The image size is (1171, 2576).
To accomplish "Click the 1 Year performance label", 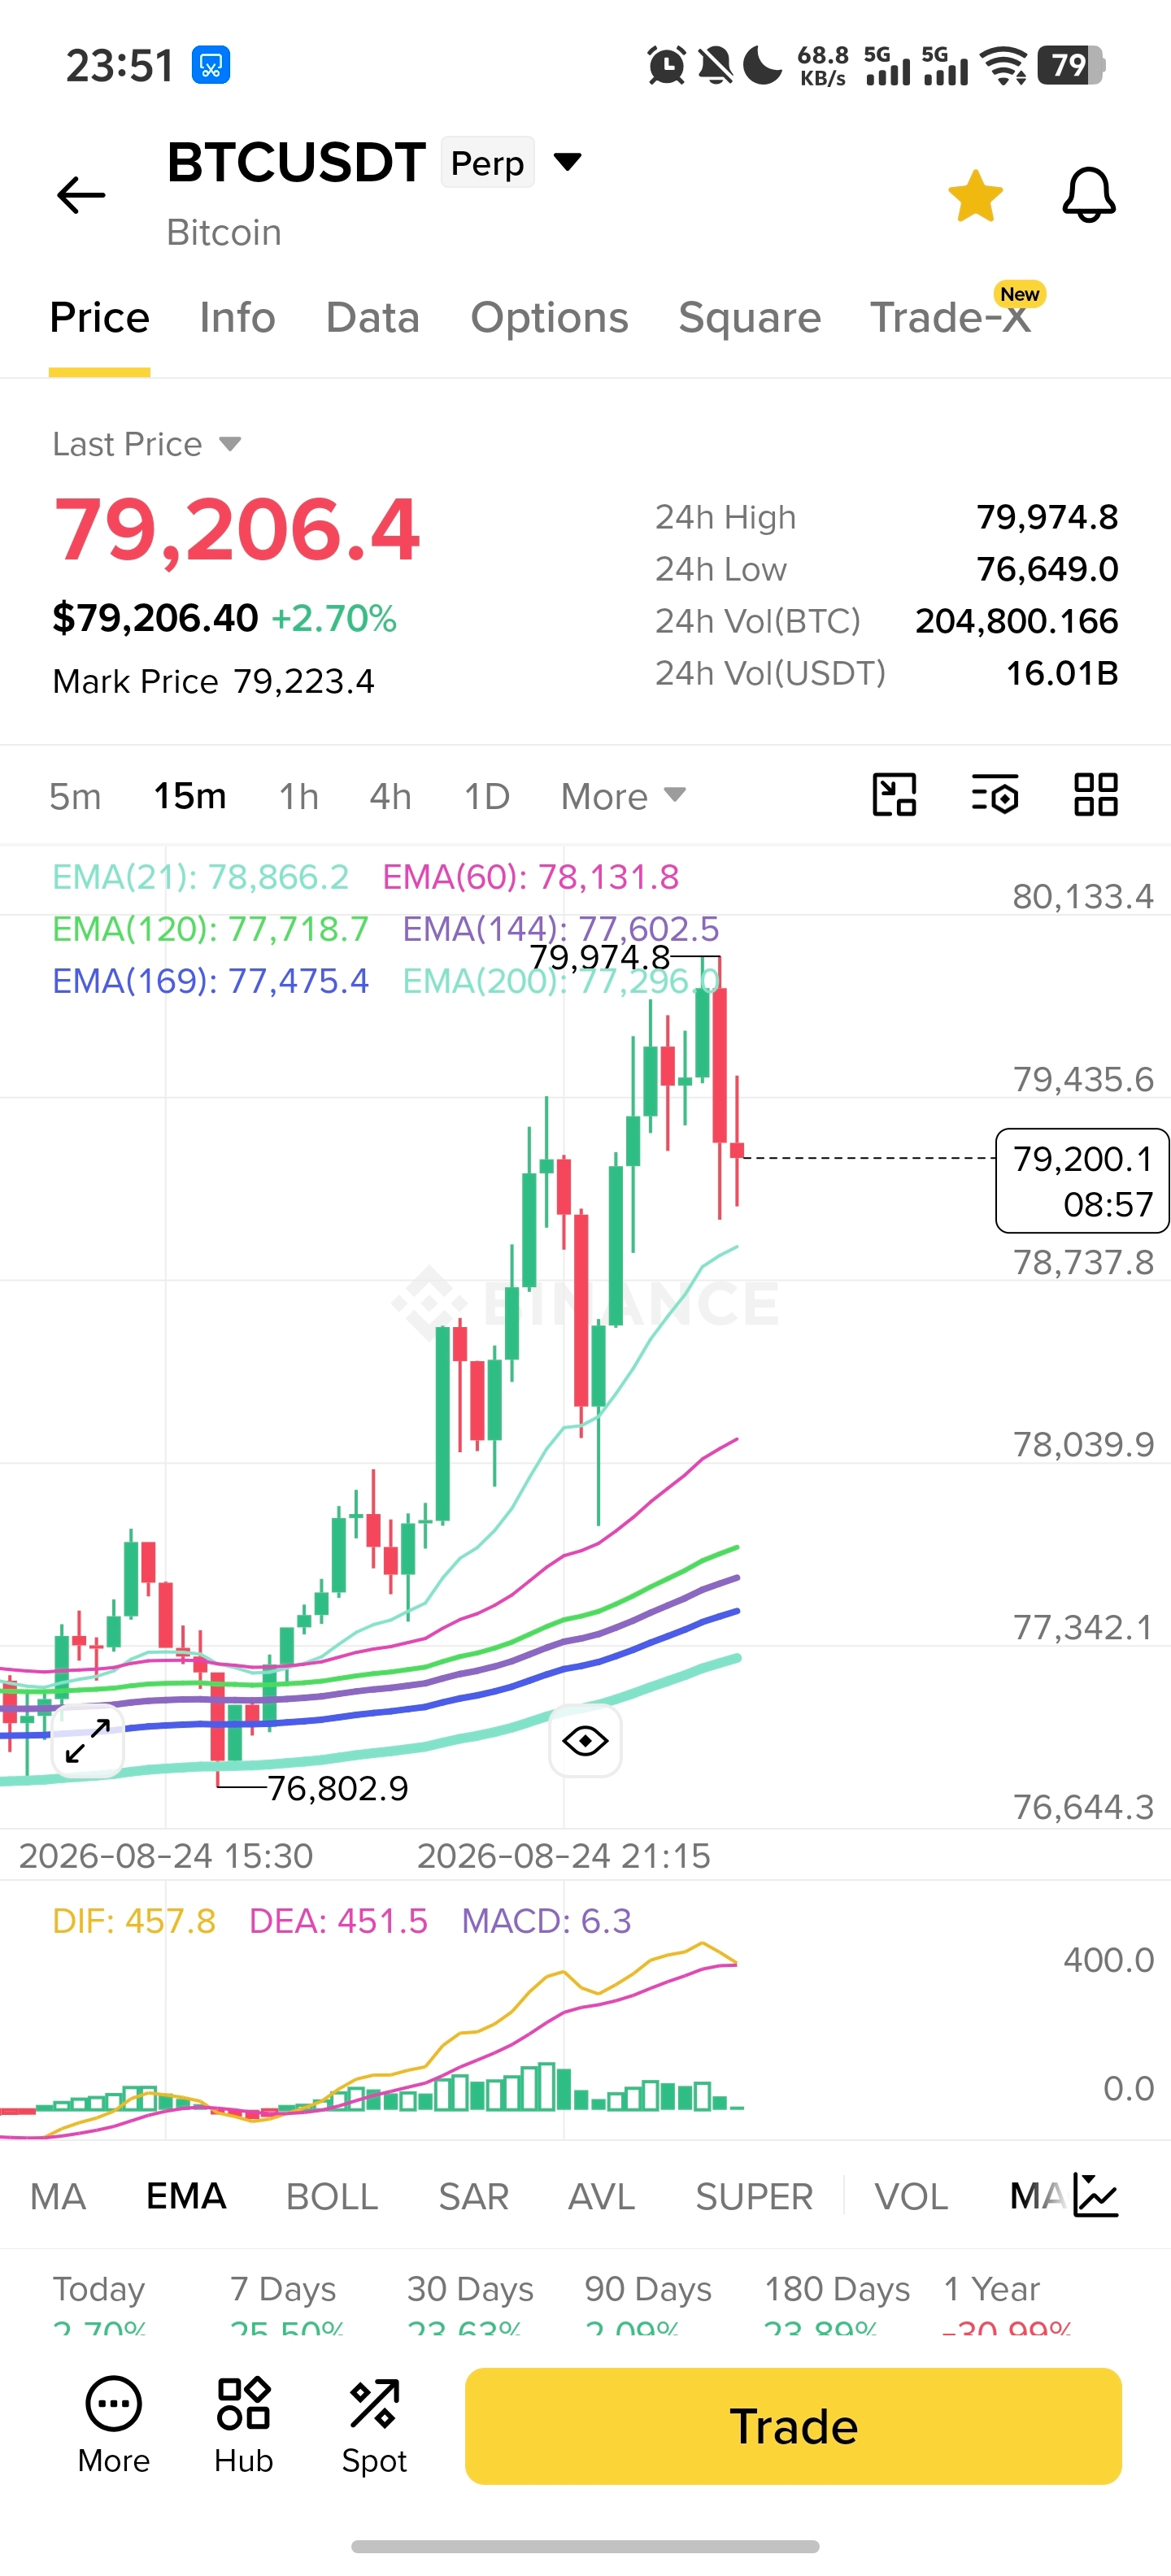I will pos(992,2290).
